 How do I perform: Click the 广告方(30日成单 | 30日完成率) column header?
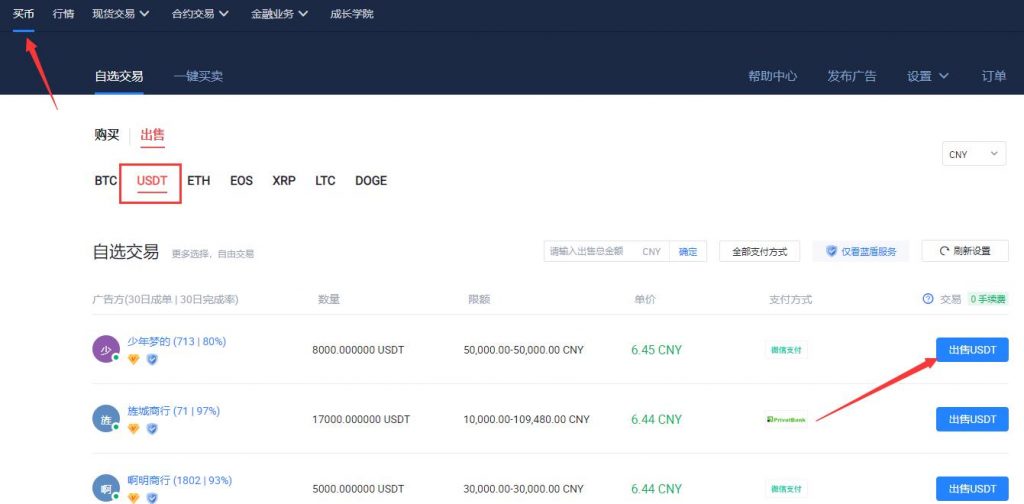(166, 300)
